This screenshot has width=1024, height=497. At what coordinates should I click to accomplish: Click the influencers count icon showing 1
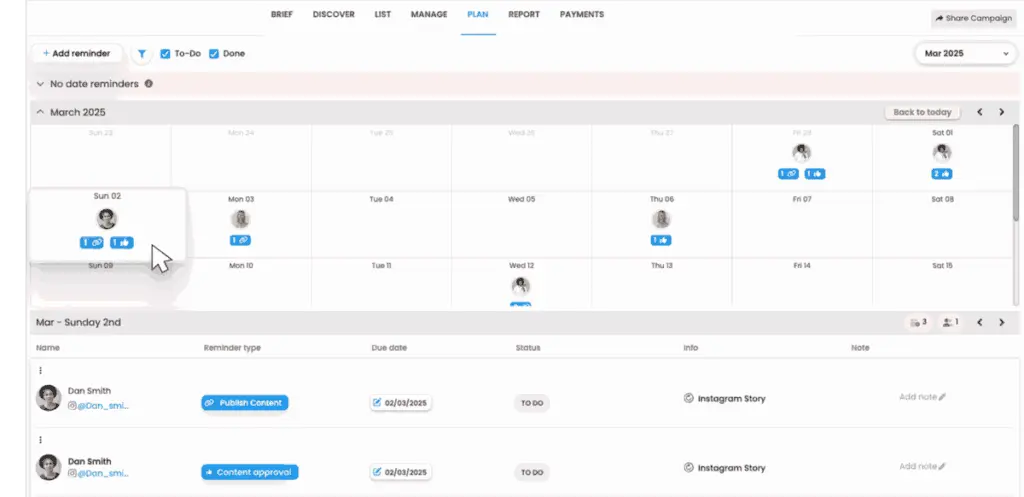(951, 323)
